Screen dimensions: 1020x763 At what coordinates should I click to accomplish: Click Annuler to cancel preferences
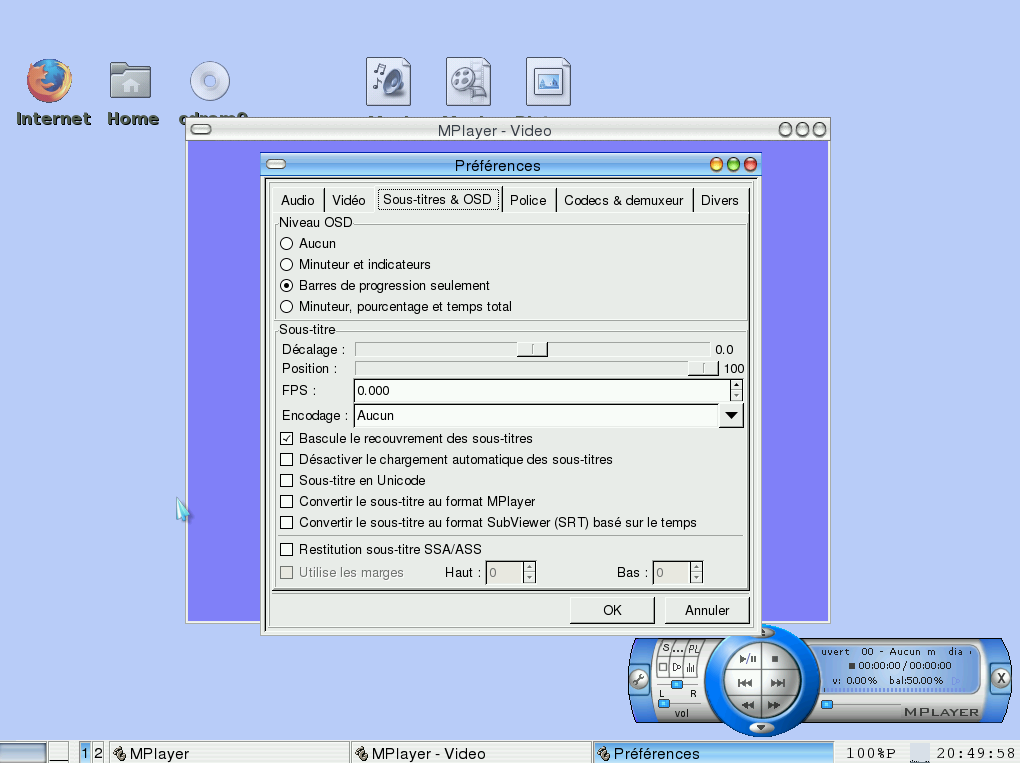tap(707, 610)
